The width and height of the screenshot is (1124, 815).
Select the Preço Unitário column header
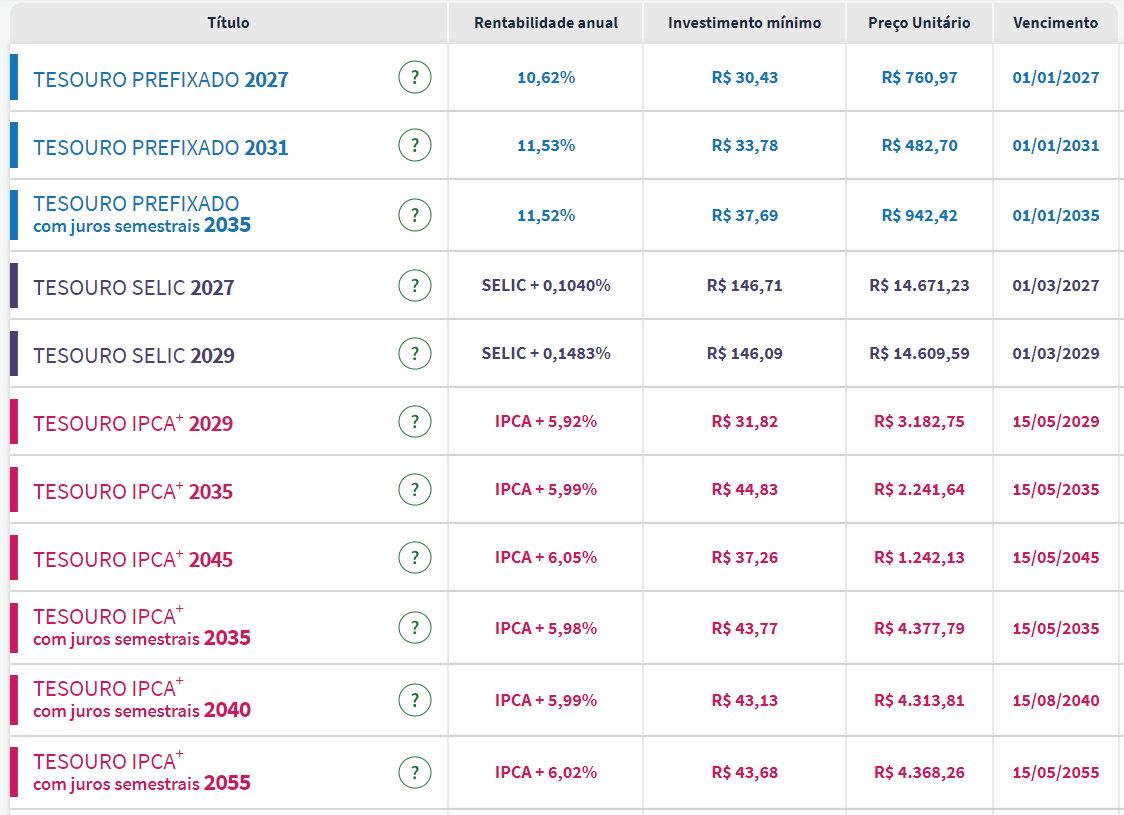[x=919, y=22]
